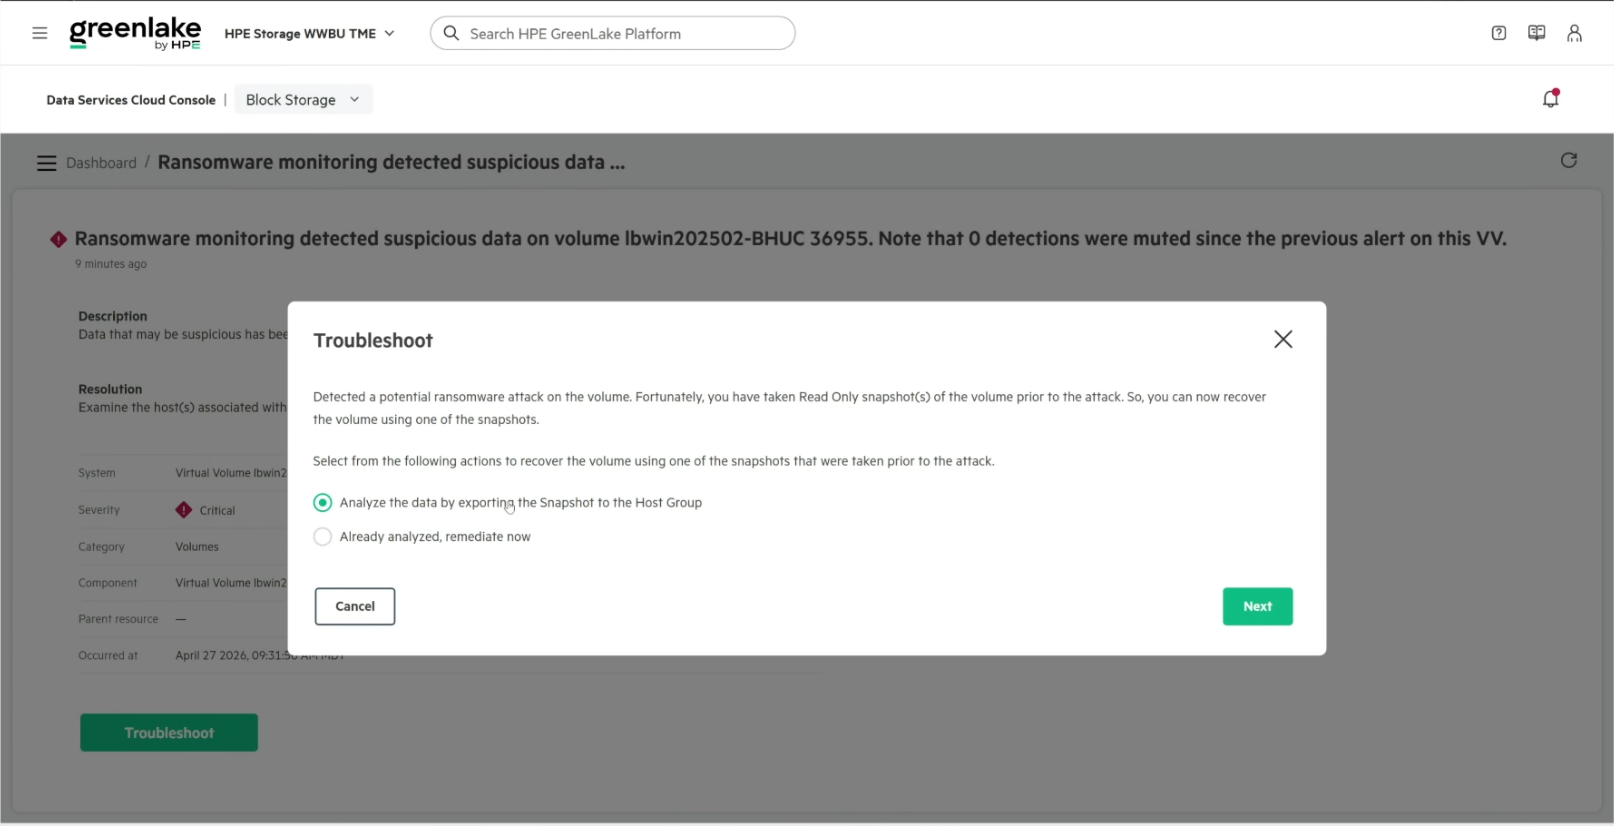This screenshot has width=1614, height=826.
Task: Open the notifications bell icon
Action: click(1551, 98)
